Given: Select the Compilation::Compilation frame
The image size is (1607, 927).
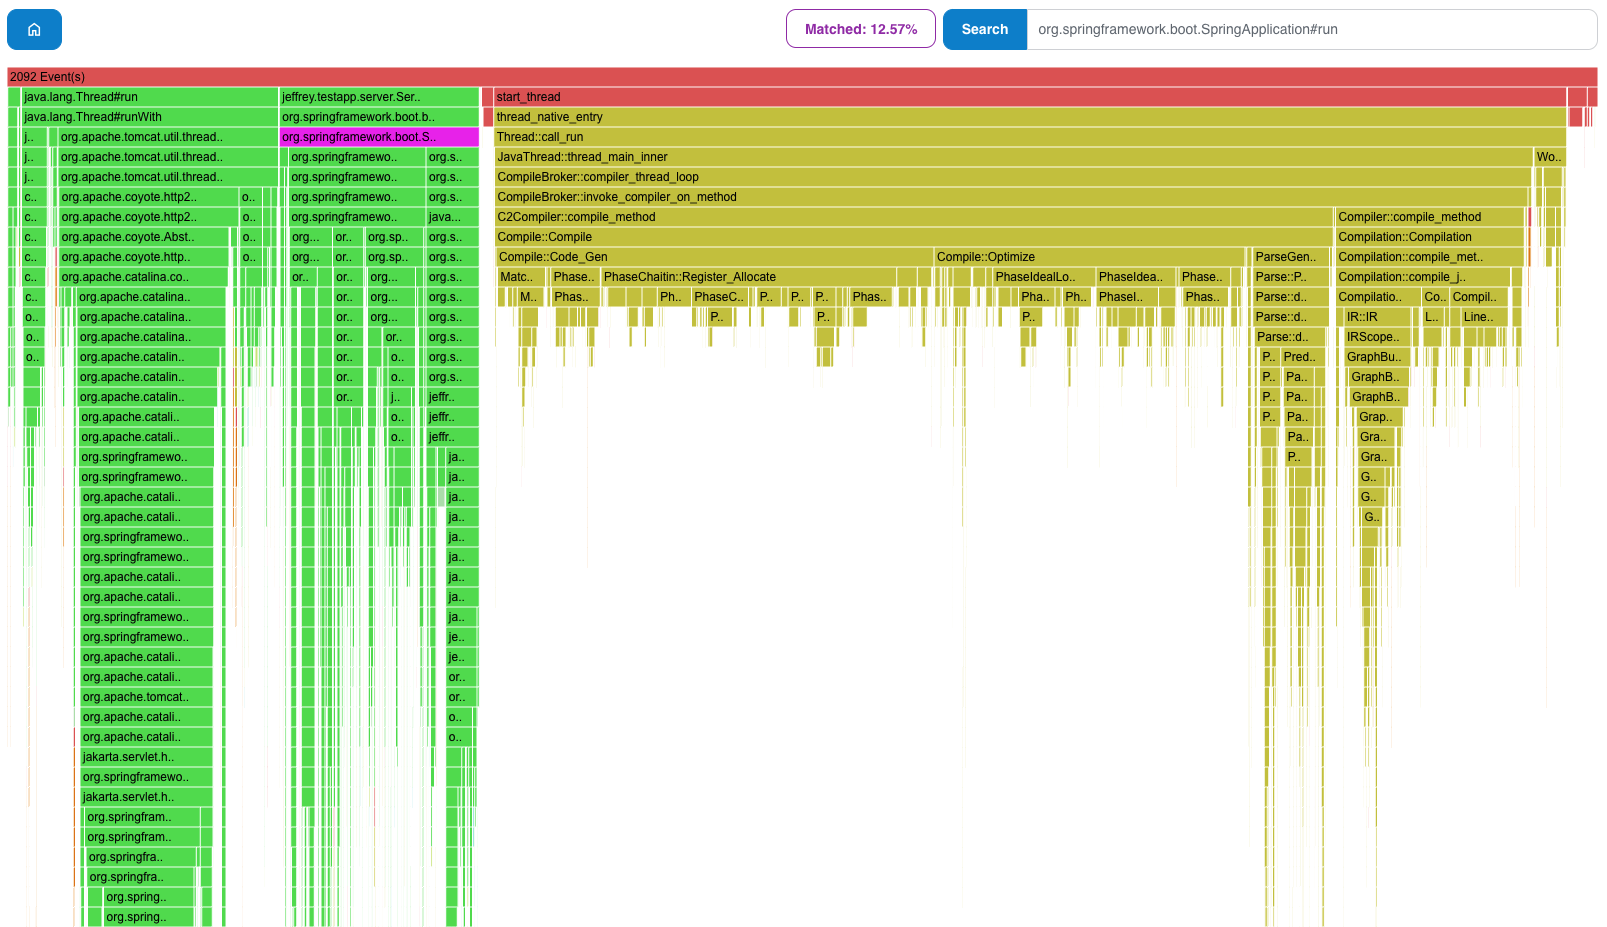Looking at the screenshot, I should tap(1430, 237).
